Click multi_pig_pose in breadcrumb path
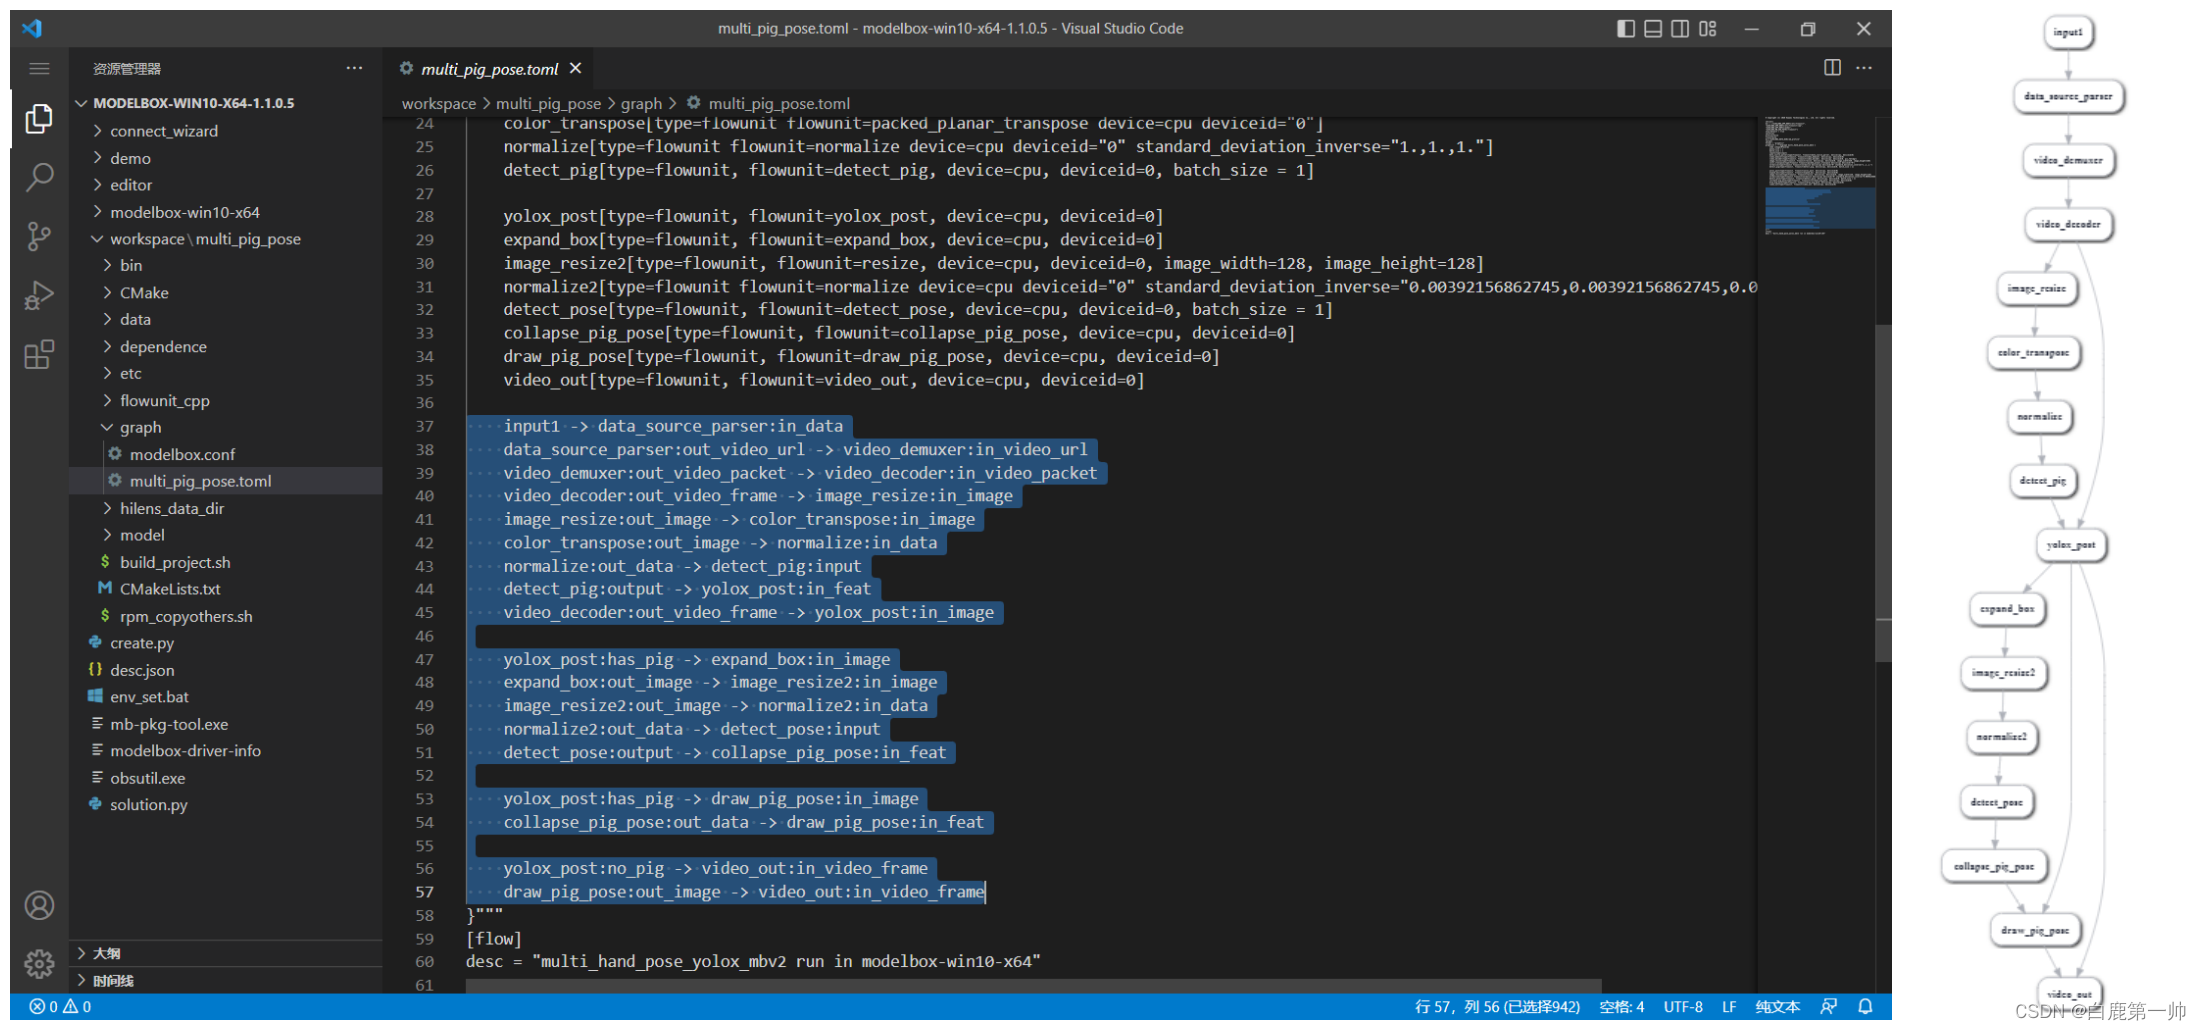This screenshot has width=2201, height=1030. (x=549, y=103)
